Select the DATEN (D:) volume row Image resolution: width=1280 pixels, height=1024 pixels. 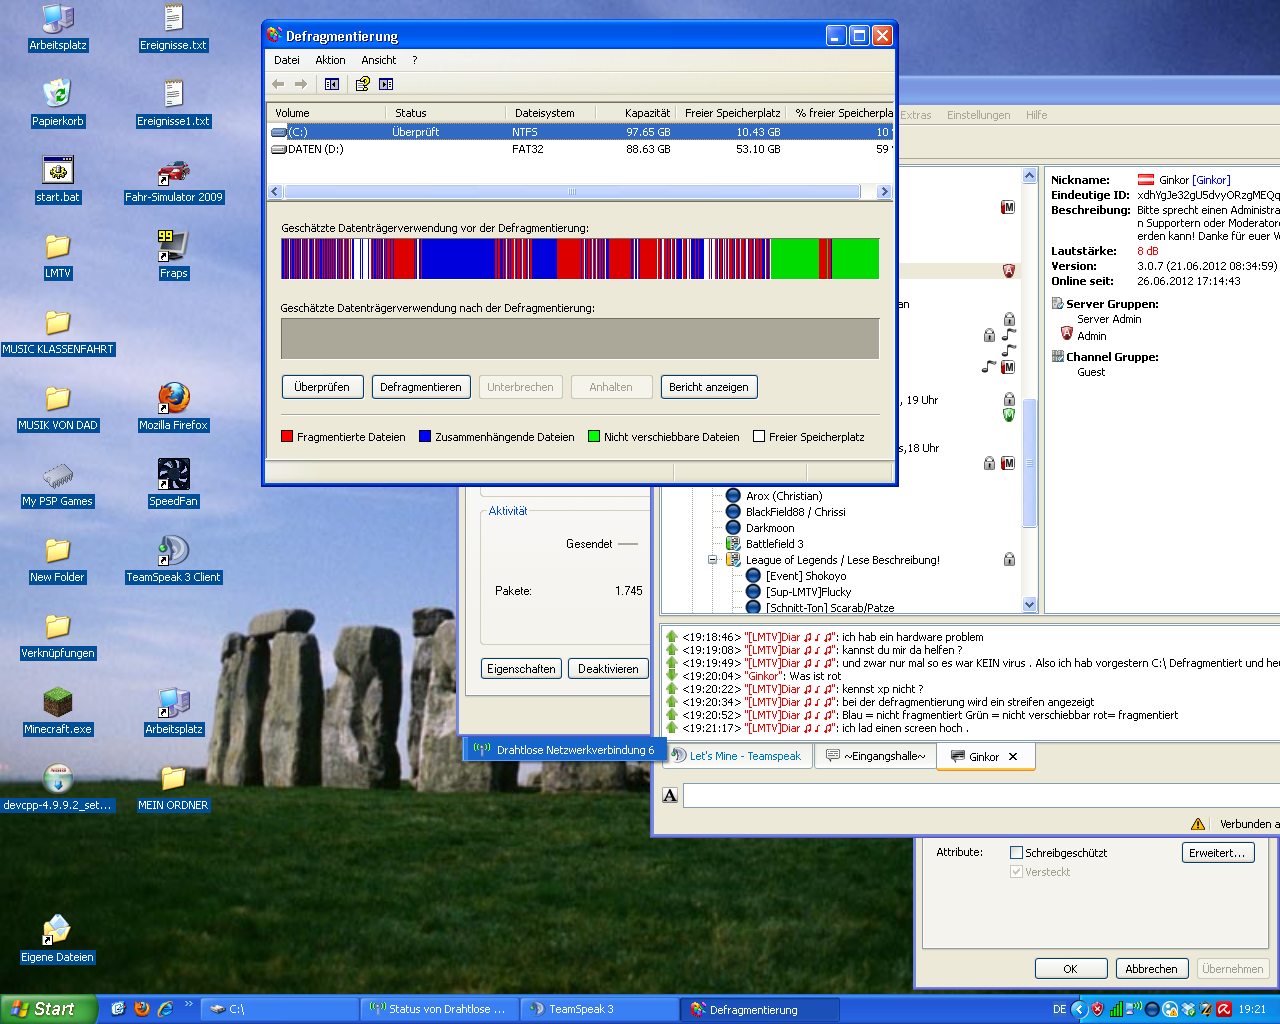(x=316, y=149)
